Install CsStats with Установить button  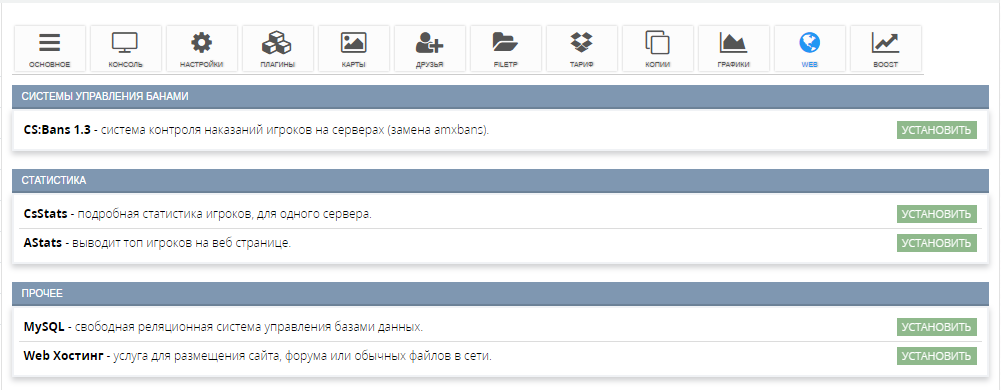[937, 214]
